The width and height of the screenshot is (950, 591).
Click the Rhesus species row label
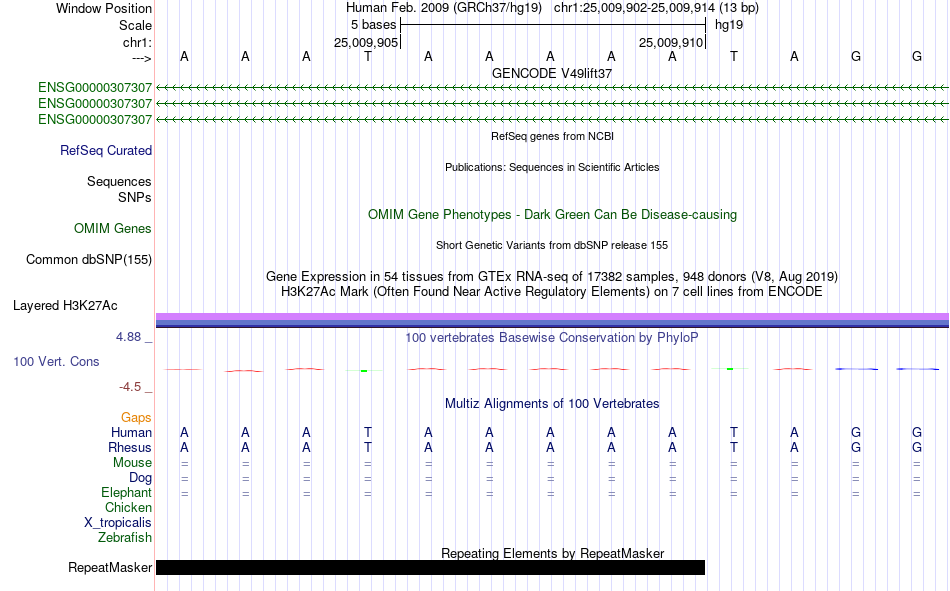[130, 447]
